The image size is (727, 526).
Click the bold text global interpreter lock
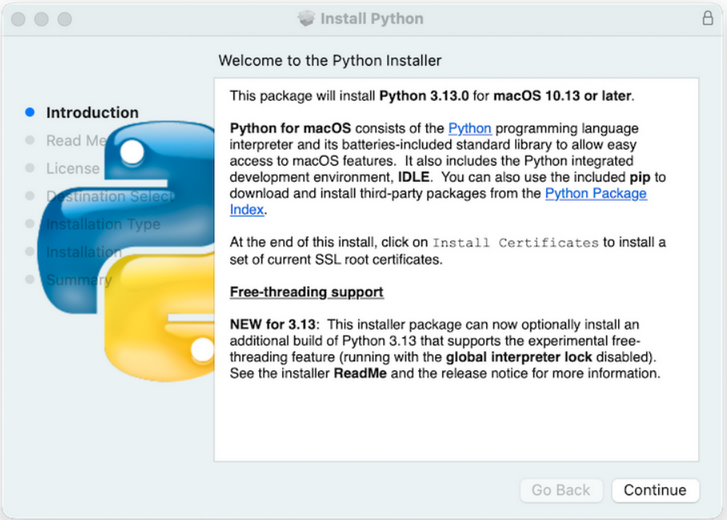click(x=519, y=357)
